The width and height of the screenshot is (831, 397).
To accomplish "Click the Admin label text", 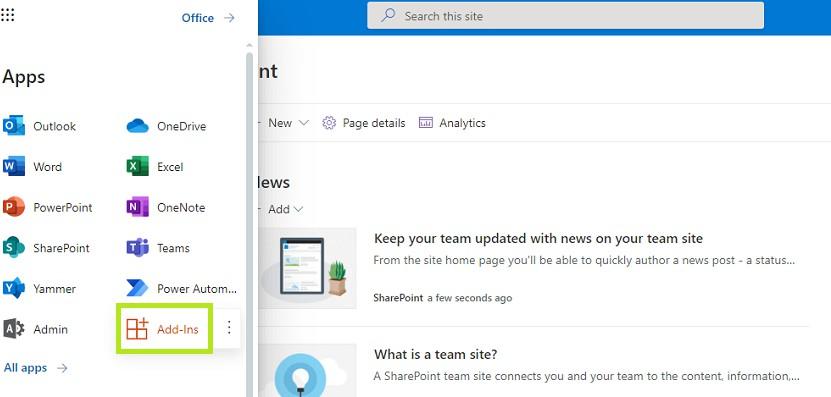I will tap(50, 330).
